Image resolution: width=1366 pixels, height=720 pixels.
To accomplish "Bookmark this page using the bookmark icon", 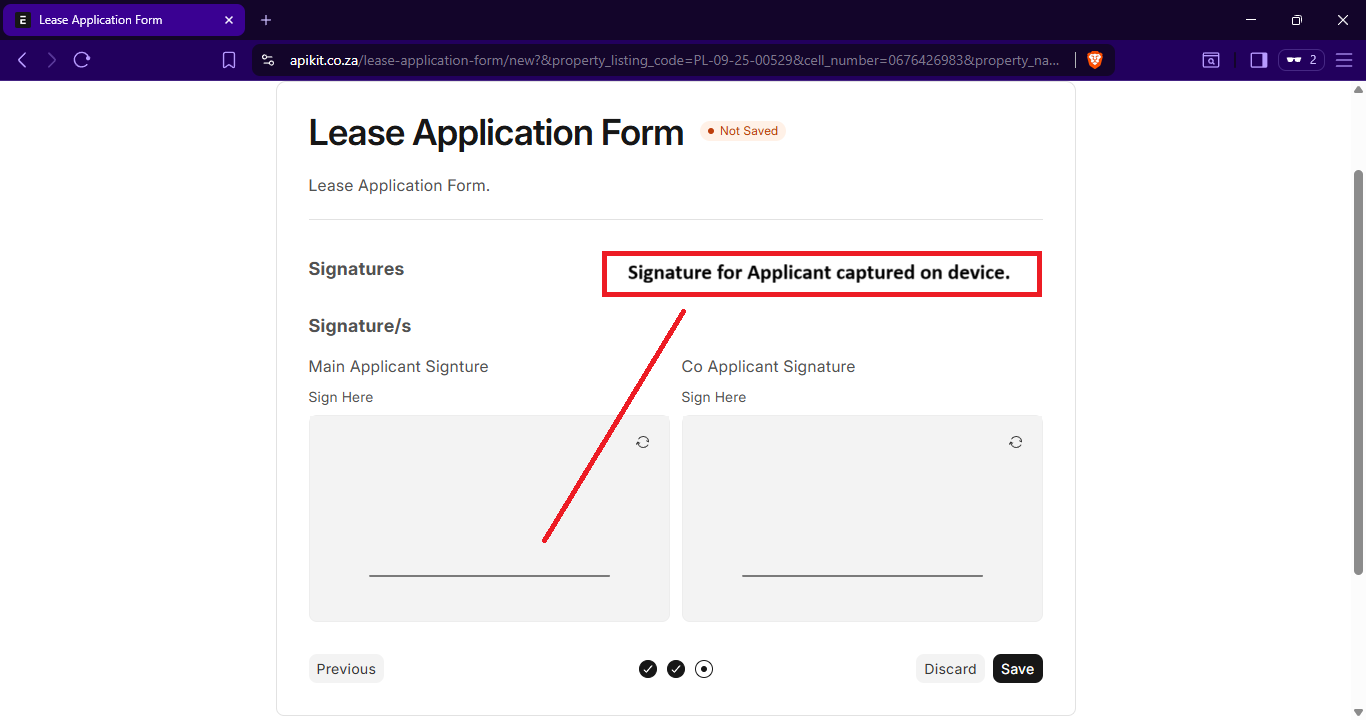I will click(x=229, y=60).
